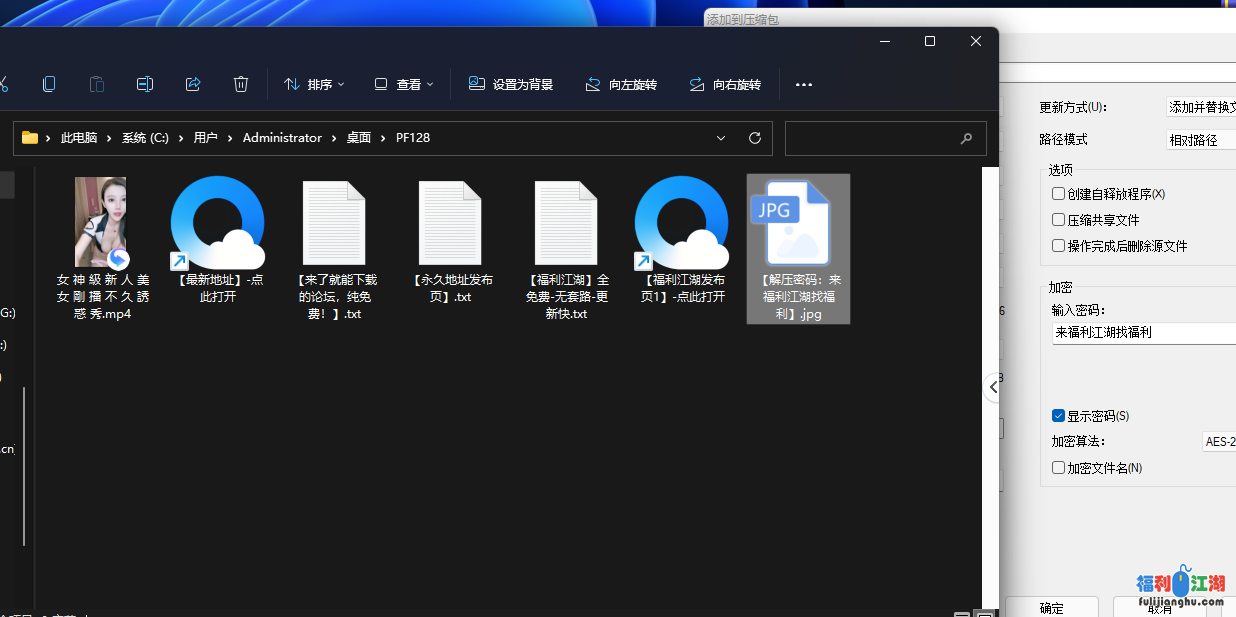Image resolution: width=1236 pixels, height=617 pixels.
Task: Rotate the image left using 向左旋转
Action: [x=621, y=84]
